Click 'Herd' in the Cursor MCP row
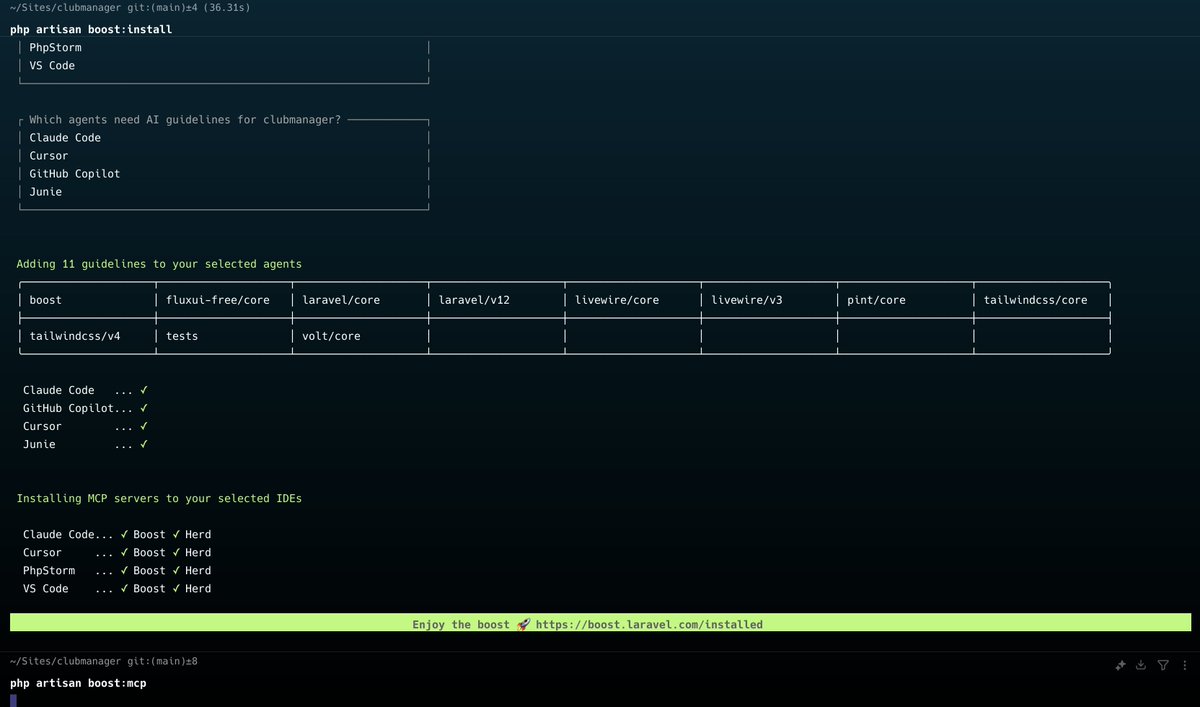1200x707 pixels. pyautogui.click(x=198, y=552)
